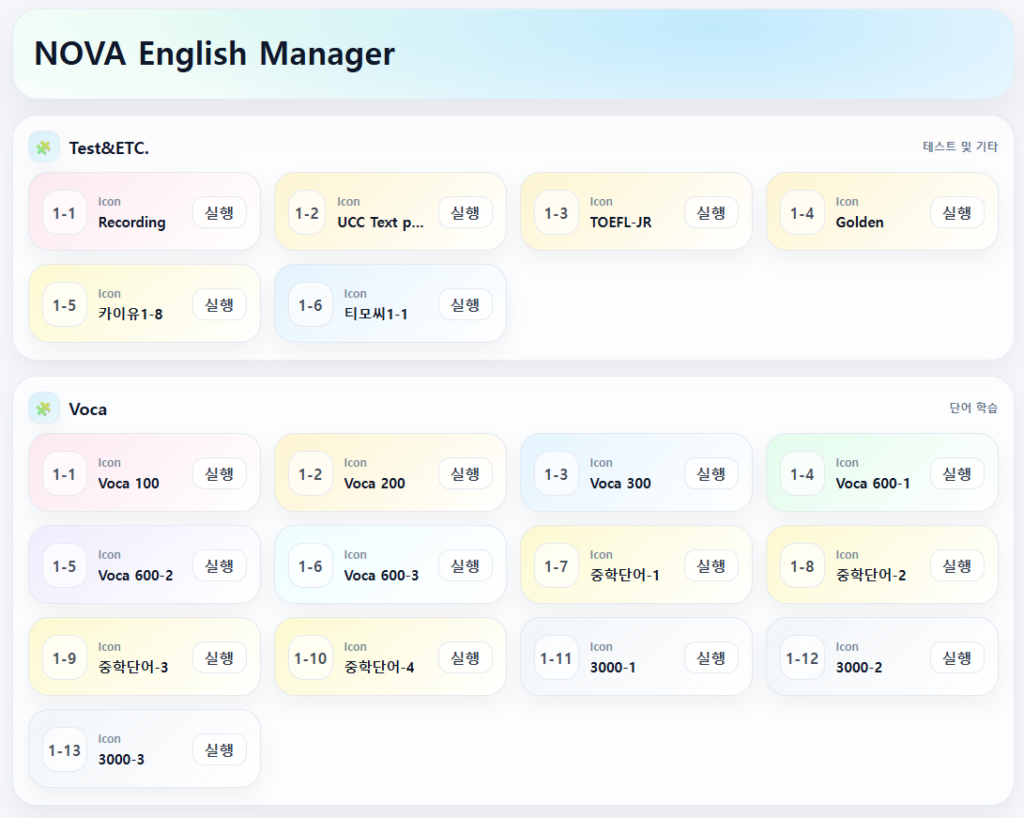The width and height of the screenshot is (1024, 818).
Task: Click the 1-10 badge on 중학단어-4 card
Action: pos(310,657)
